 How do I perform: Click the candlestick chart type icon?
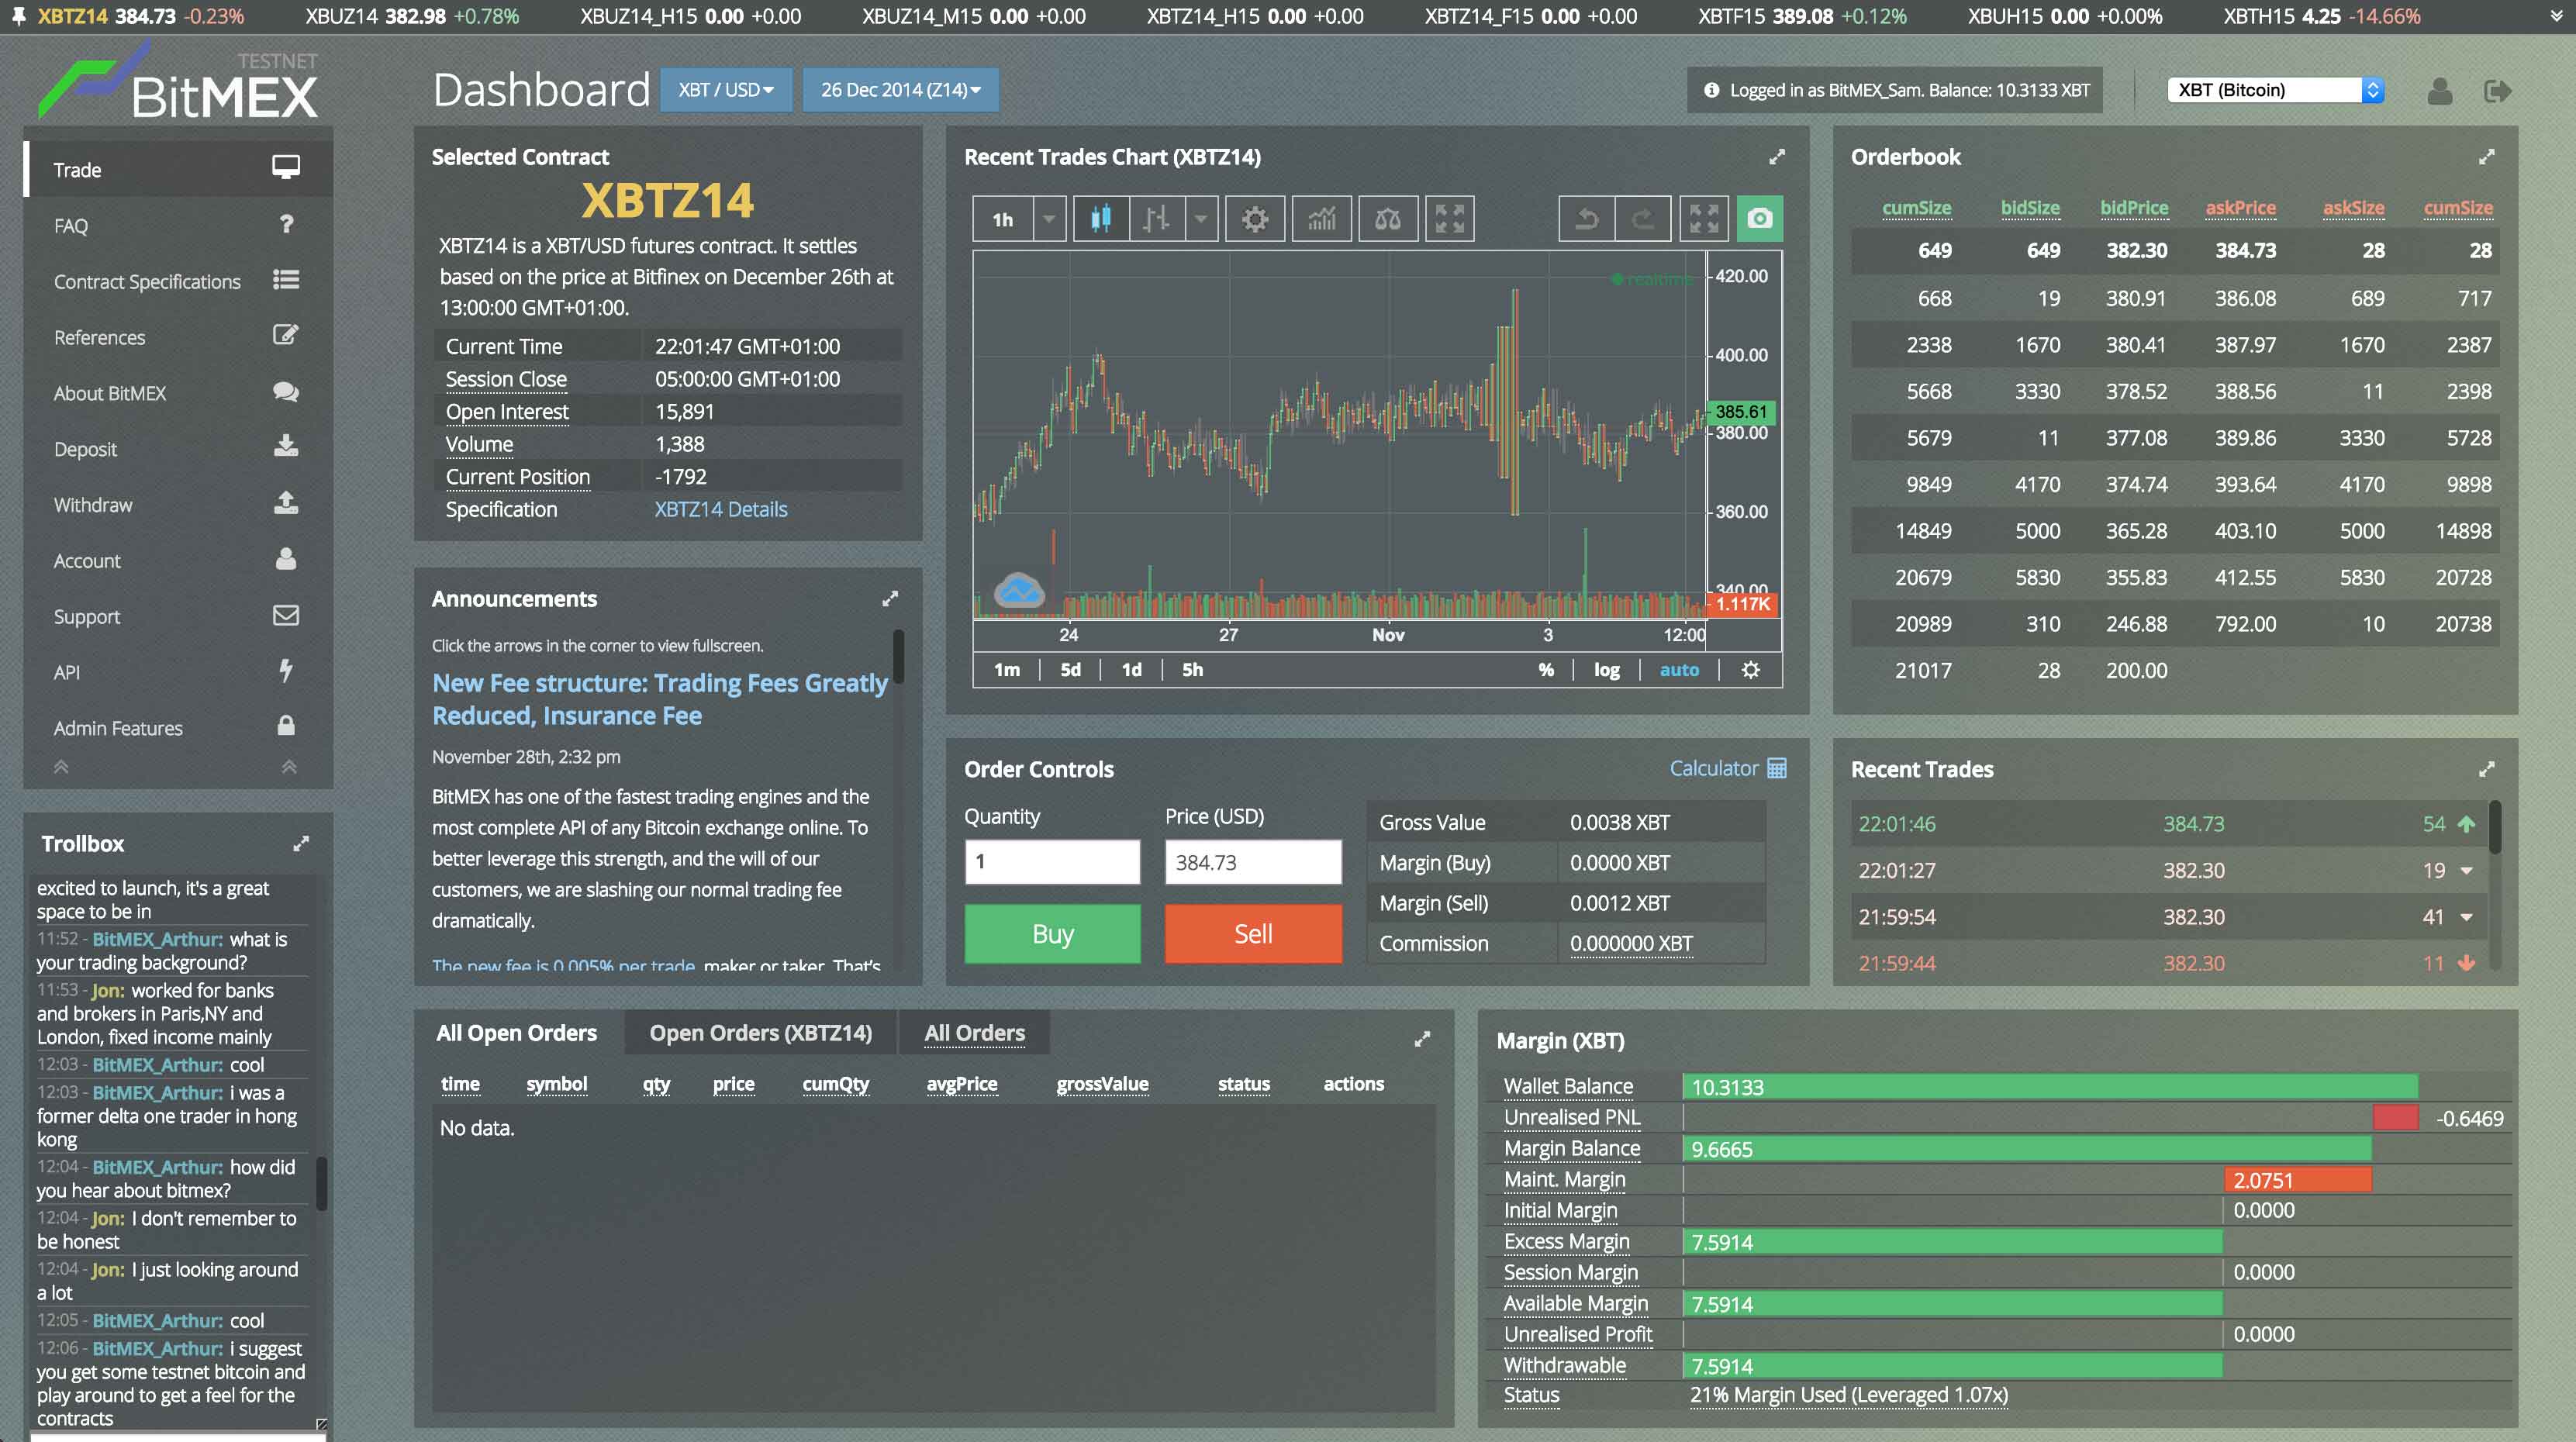point(1101,218)
